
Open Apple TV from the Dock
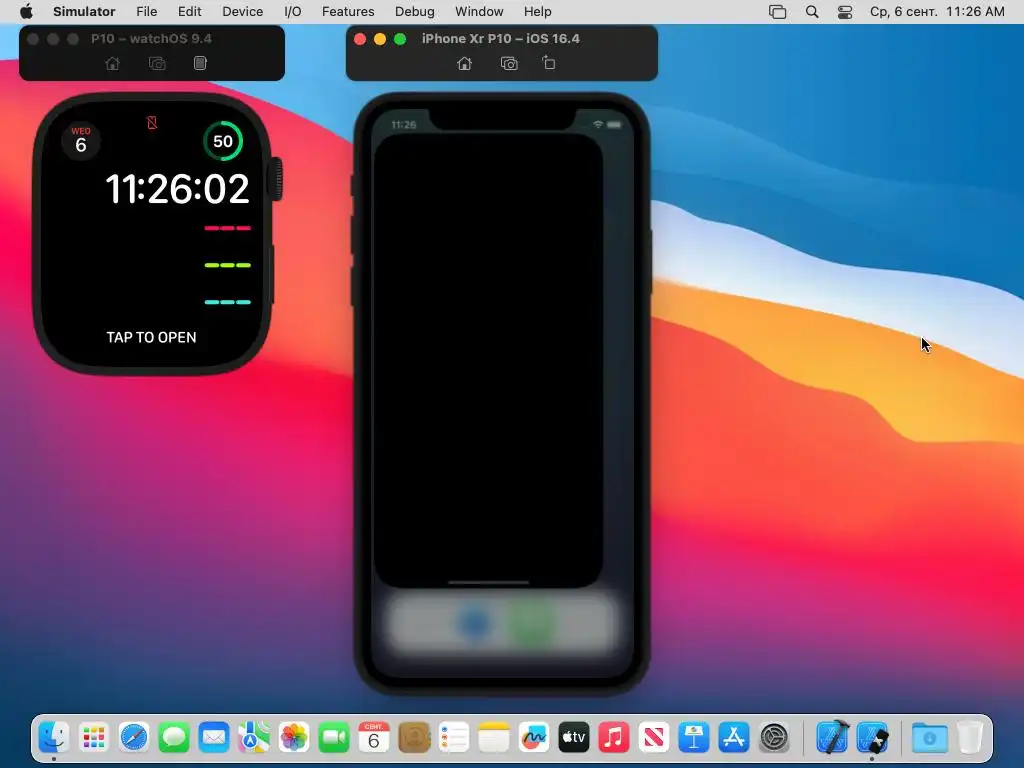pyautogui.click(x=573, y=737)
